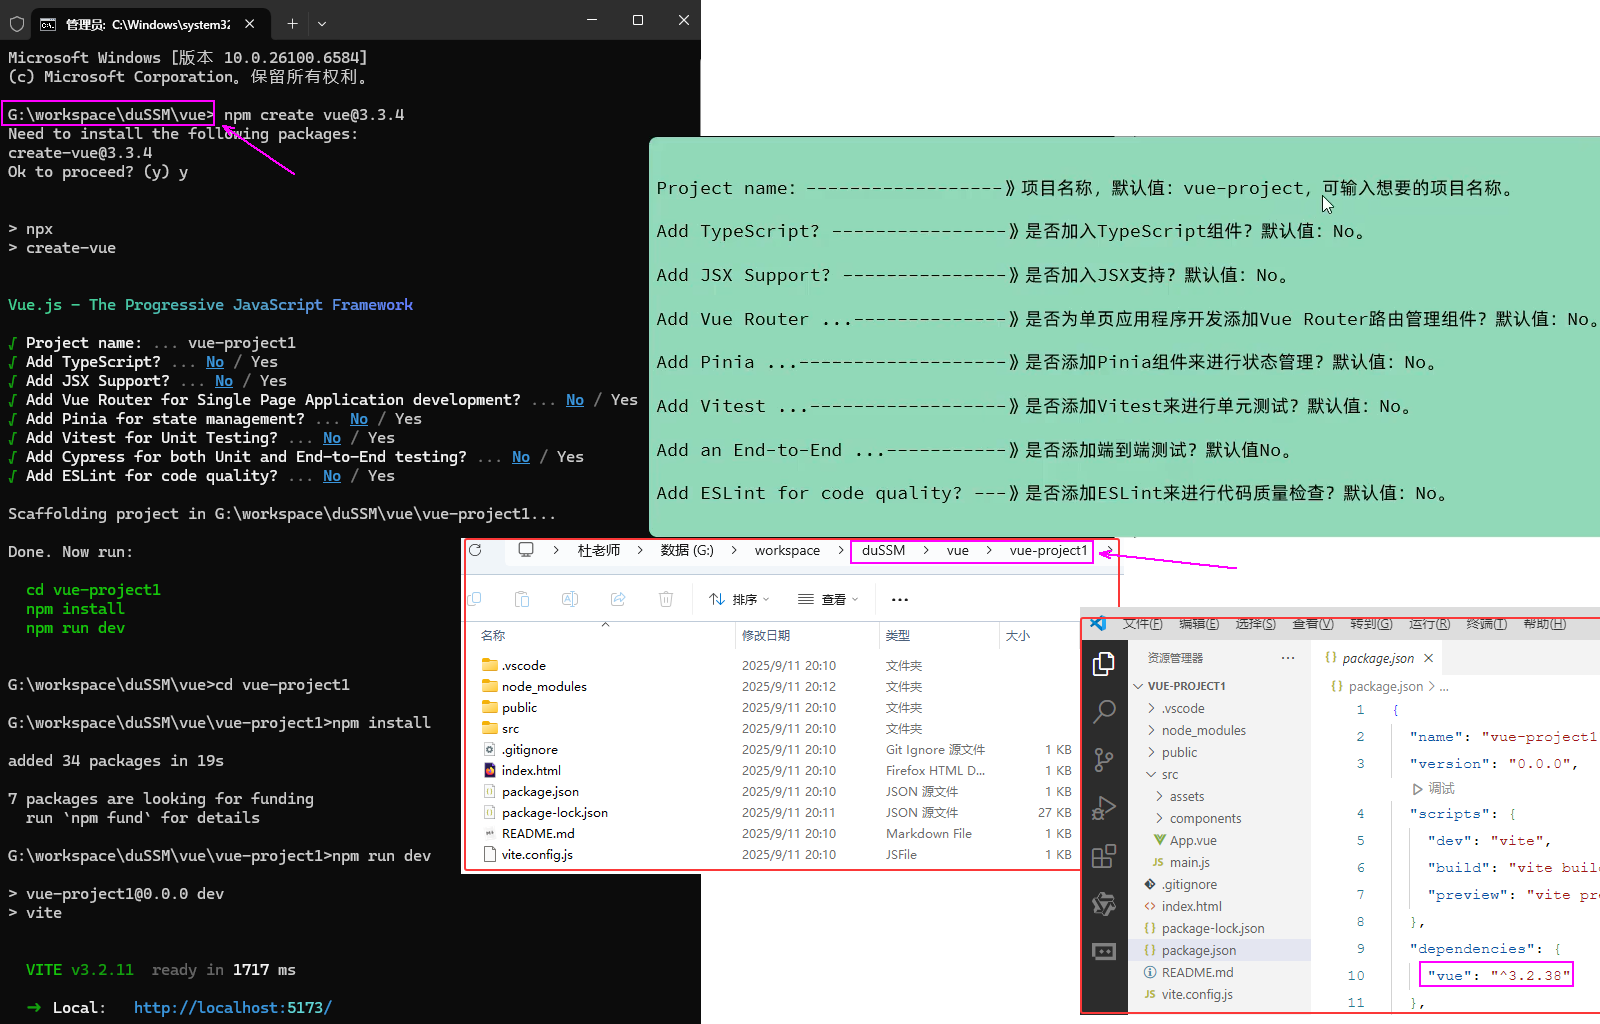This screenshot has width=1600, height=1024.
Task: Expand the node_modules folder in VS Code tree
Action: [x=1203, y=730]
